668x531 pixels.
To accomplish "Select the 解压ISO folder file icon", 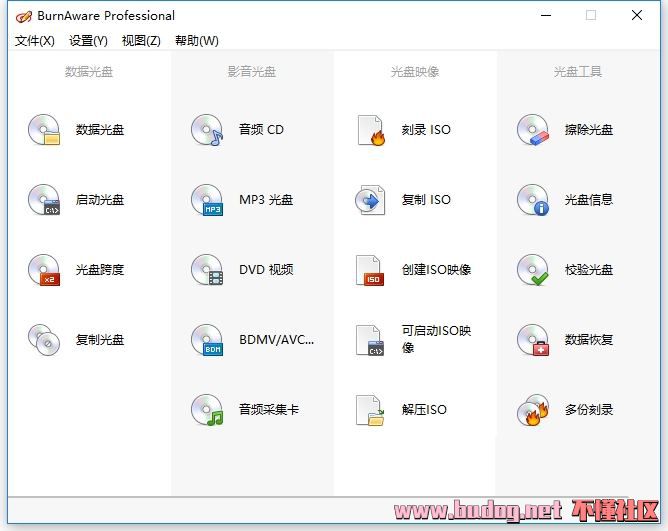I will tap(370, 410).
